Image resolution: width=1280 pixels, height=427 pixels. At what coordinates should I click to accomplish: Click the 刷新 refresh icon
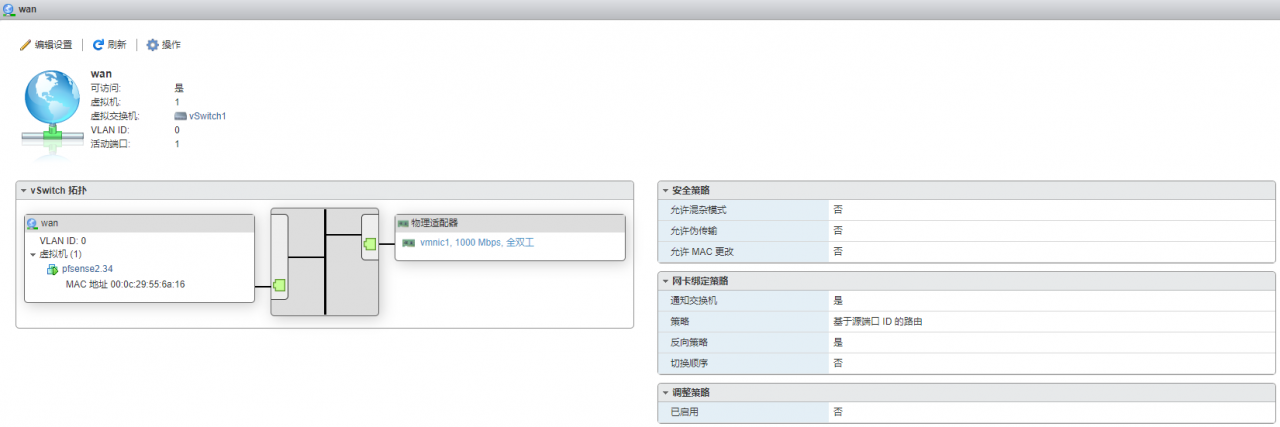point(99,45)
